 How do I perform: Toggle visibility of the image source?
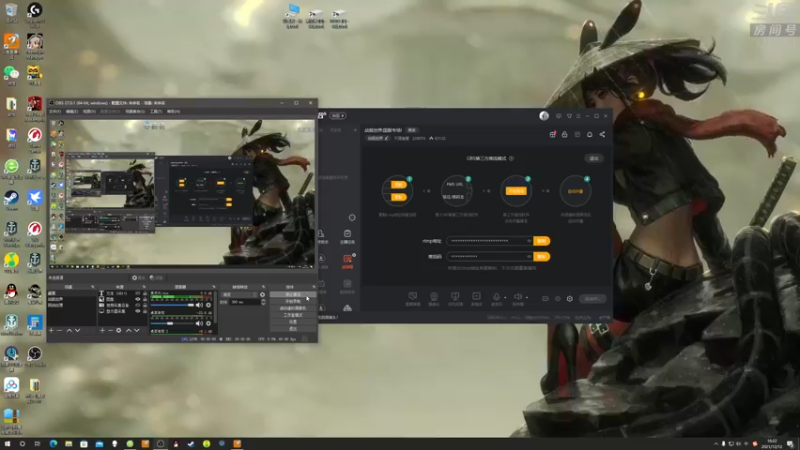pos(138,299)
